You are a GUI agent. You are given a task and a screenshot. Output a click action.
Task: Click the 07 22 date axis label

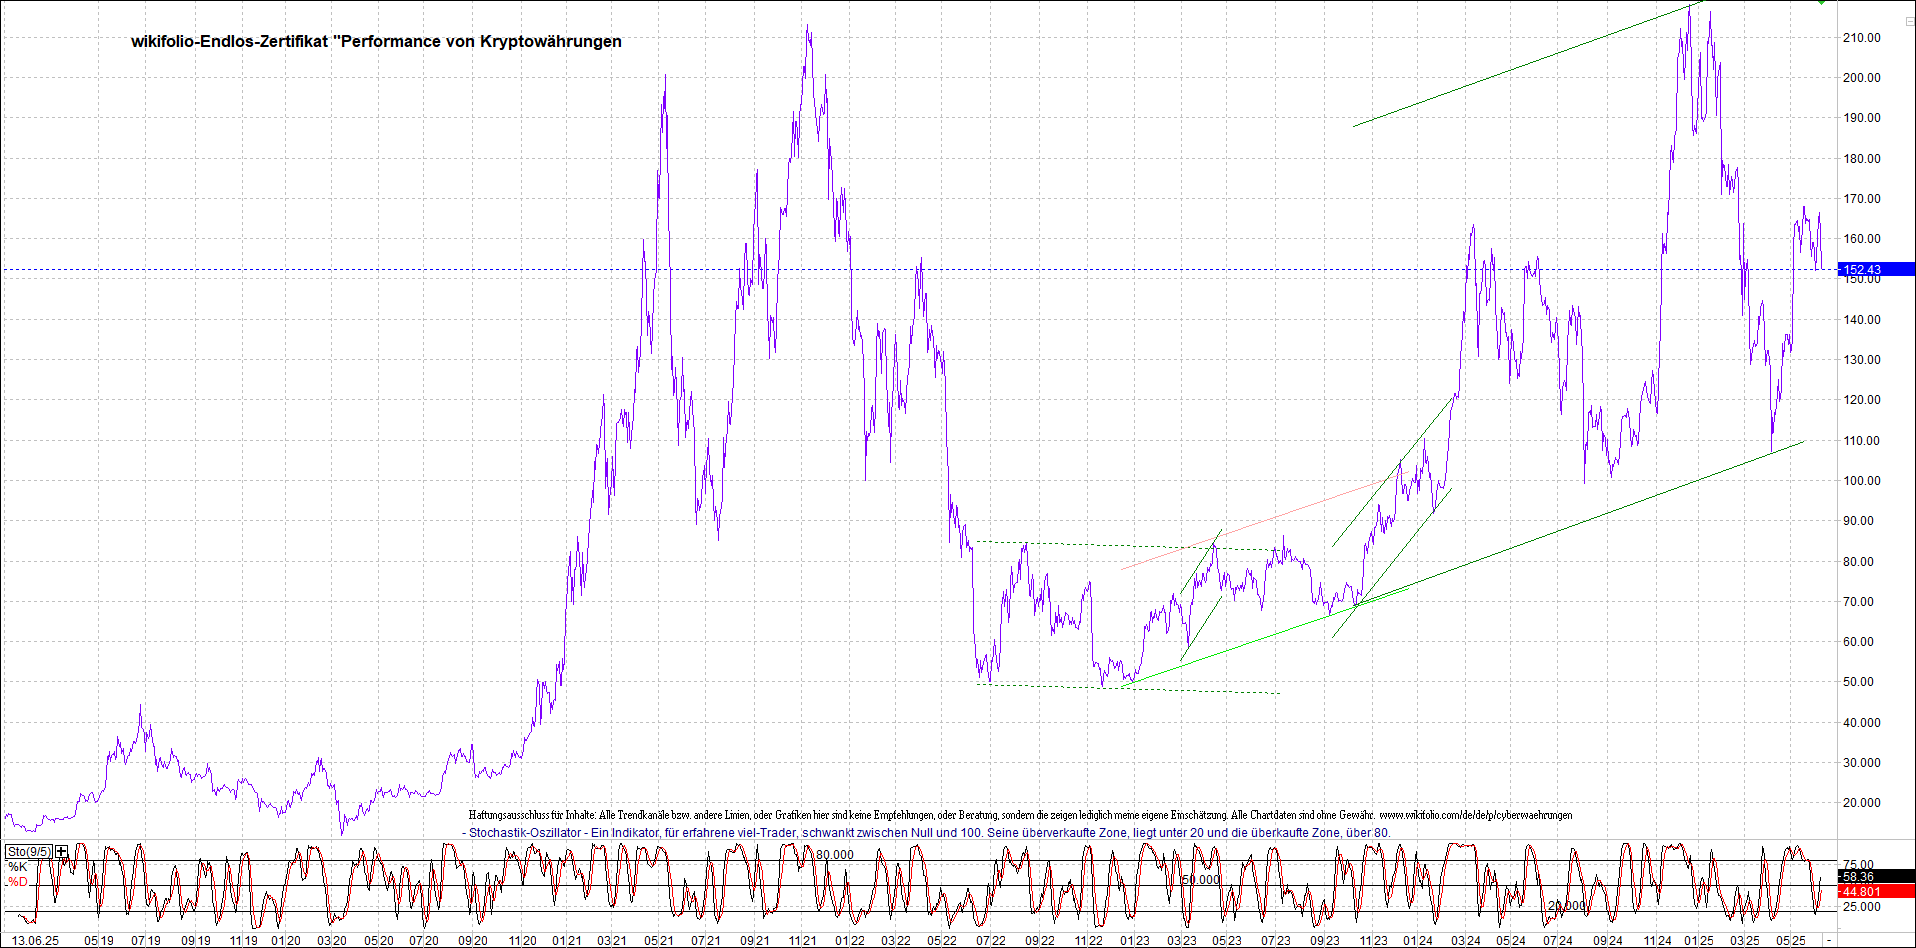click(990, 941)
